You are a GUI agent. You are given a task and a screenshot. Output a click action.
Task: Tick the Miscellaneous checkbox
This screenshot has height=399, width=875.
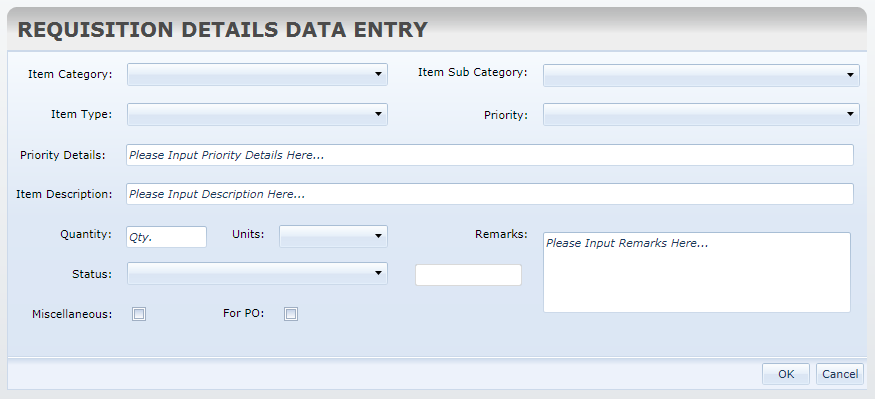(139, 314)
